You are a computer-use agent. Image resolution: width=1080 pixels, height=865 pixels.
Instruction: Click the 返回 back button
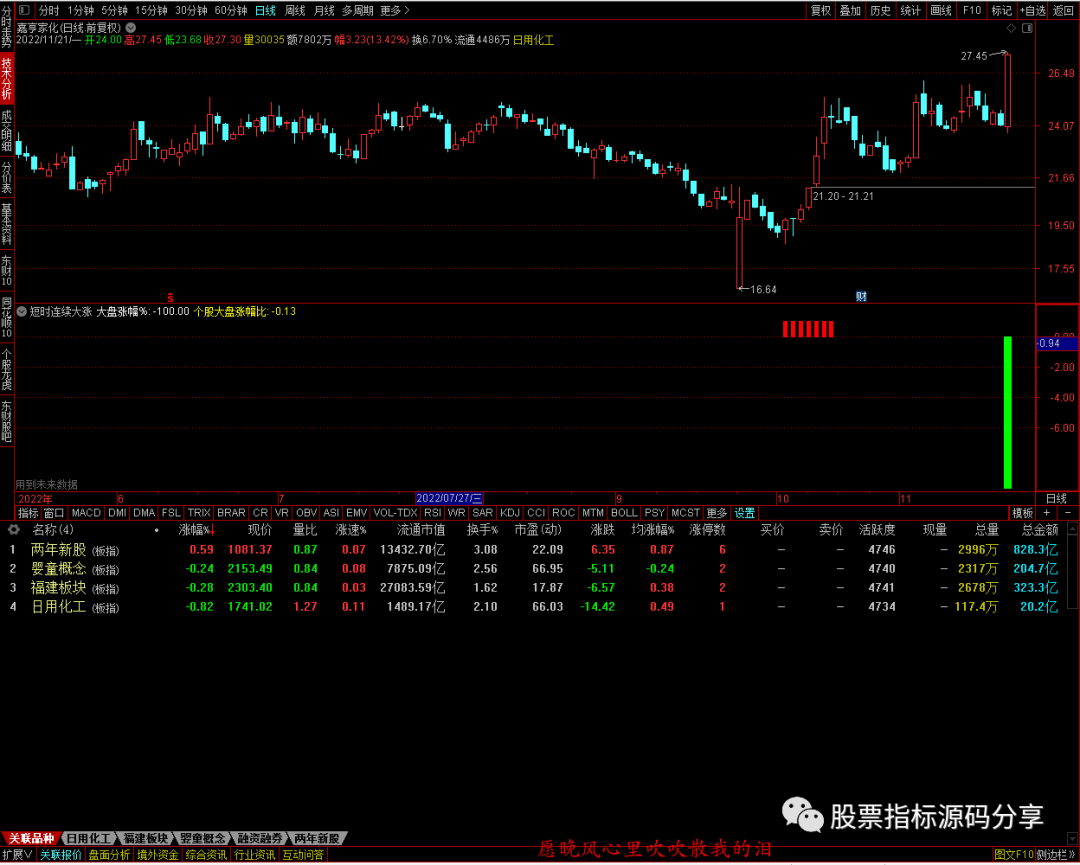coord(1063,10)
